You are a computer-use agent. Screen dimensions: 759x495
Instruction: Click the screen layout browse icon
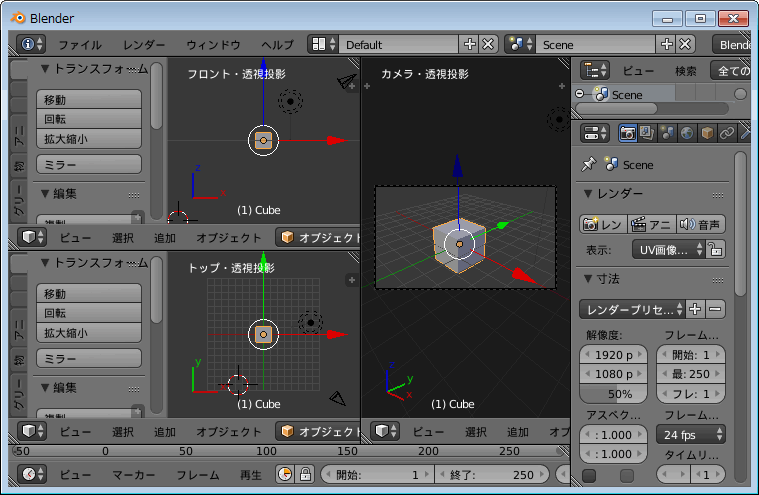[324, 45]
